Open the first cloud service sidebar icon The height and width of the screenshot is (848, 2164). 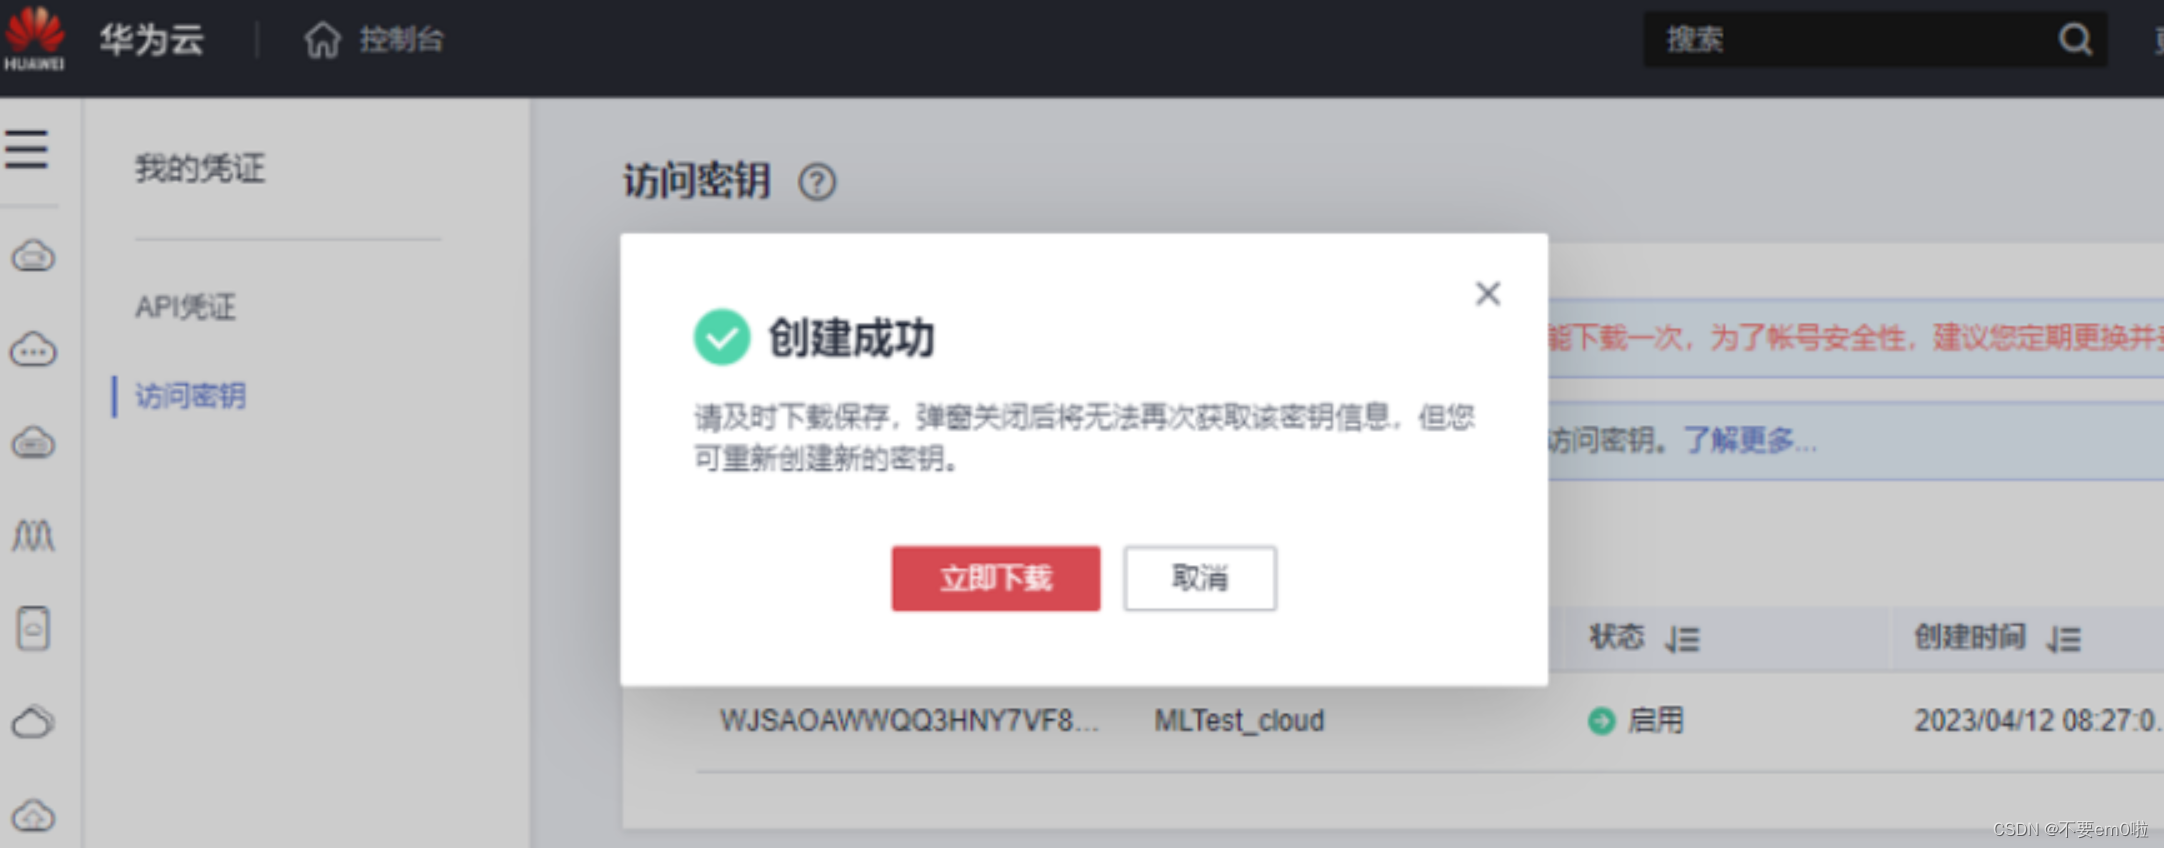tap(33, 256)
